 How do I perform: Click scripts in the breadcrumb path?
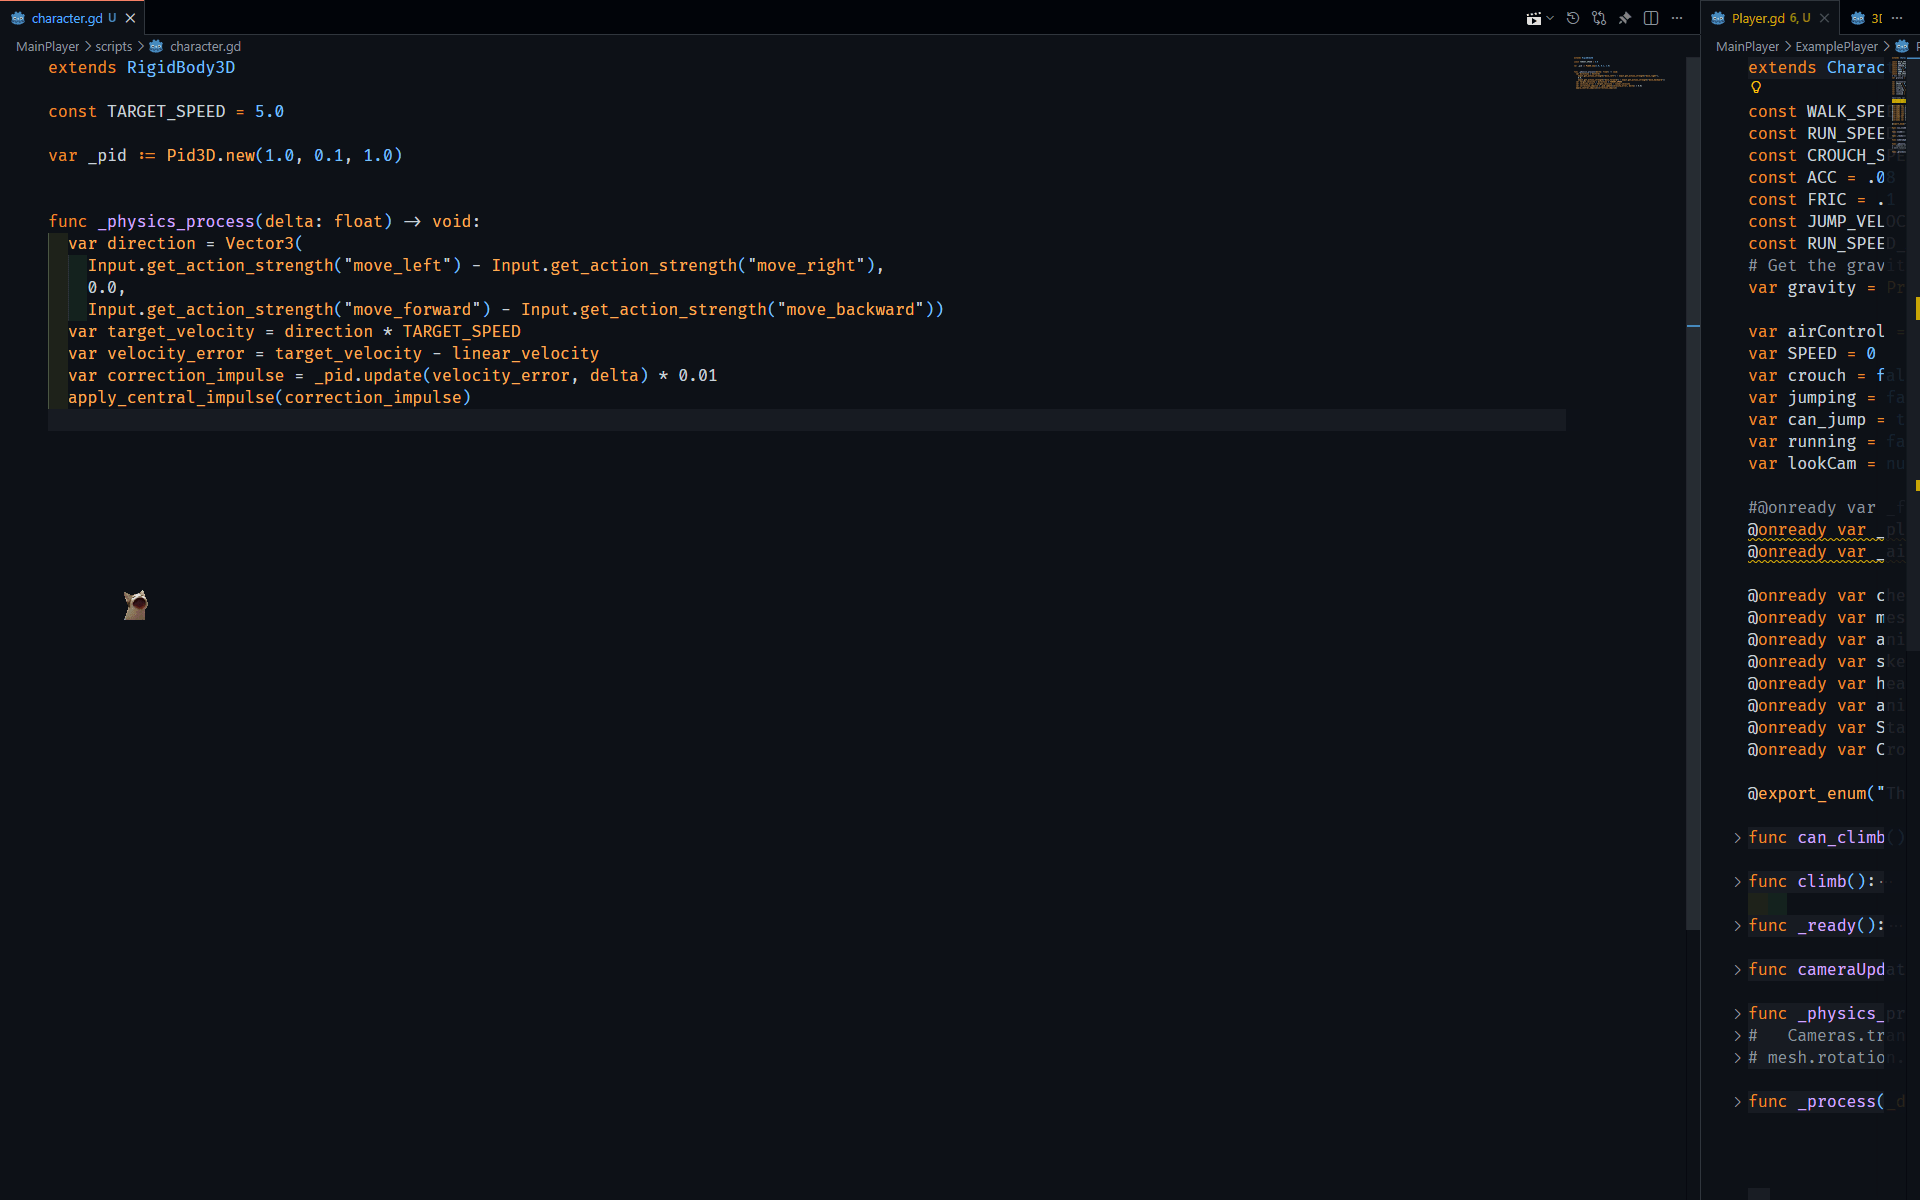click(113, 46)
